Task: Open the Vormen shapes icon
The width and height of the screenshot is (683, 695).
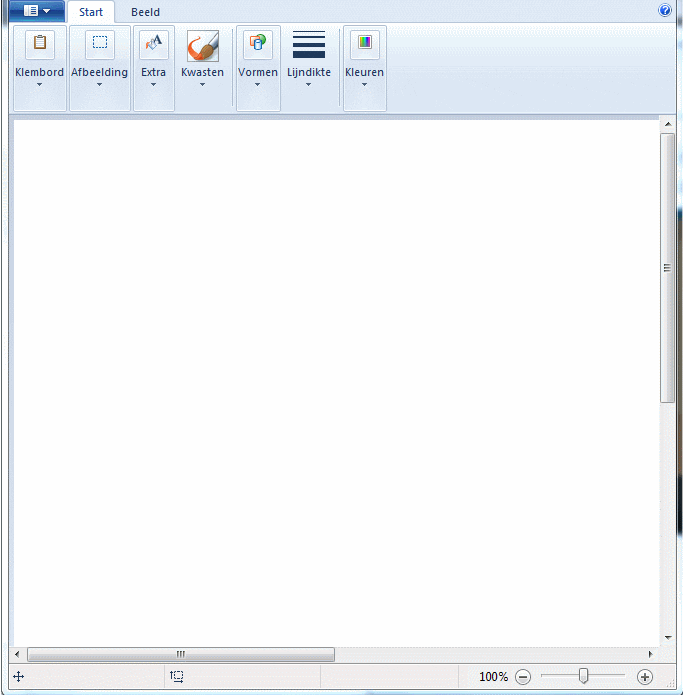Action: pos(258,44)
